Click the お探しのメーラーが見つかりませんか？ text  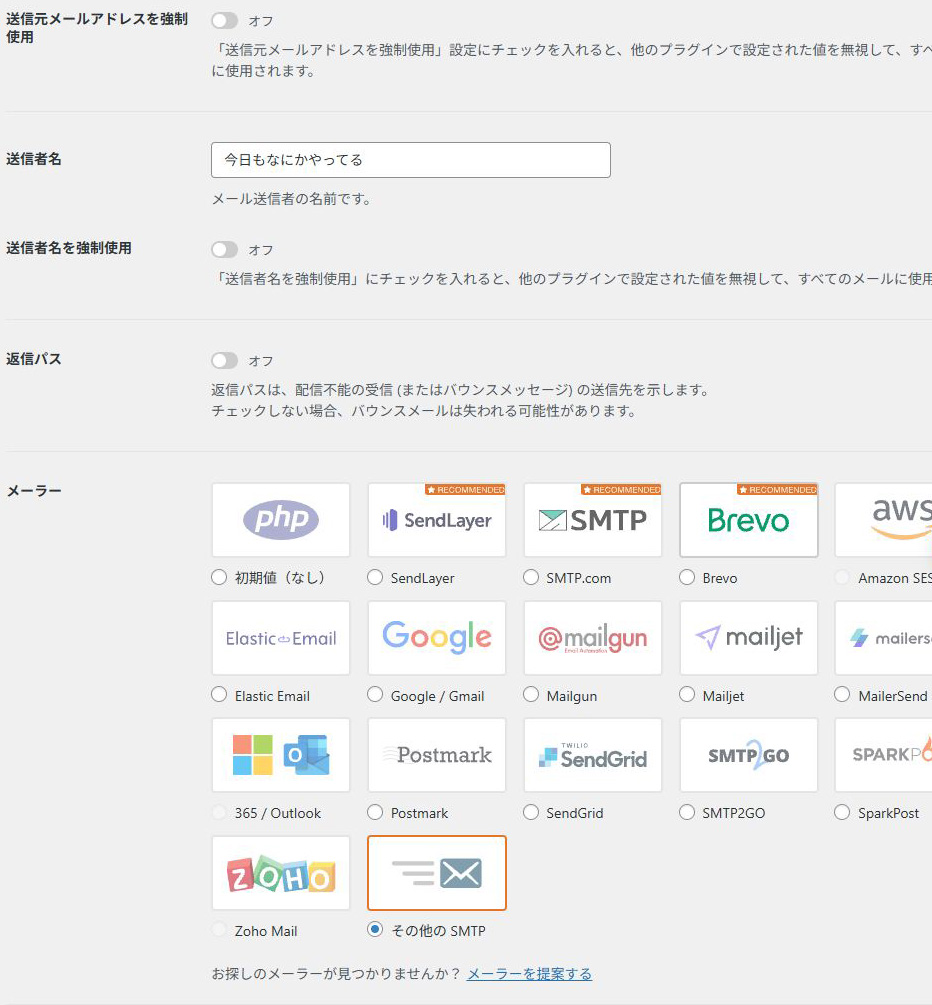point(337,974)
